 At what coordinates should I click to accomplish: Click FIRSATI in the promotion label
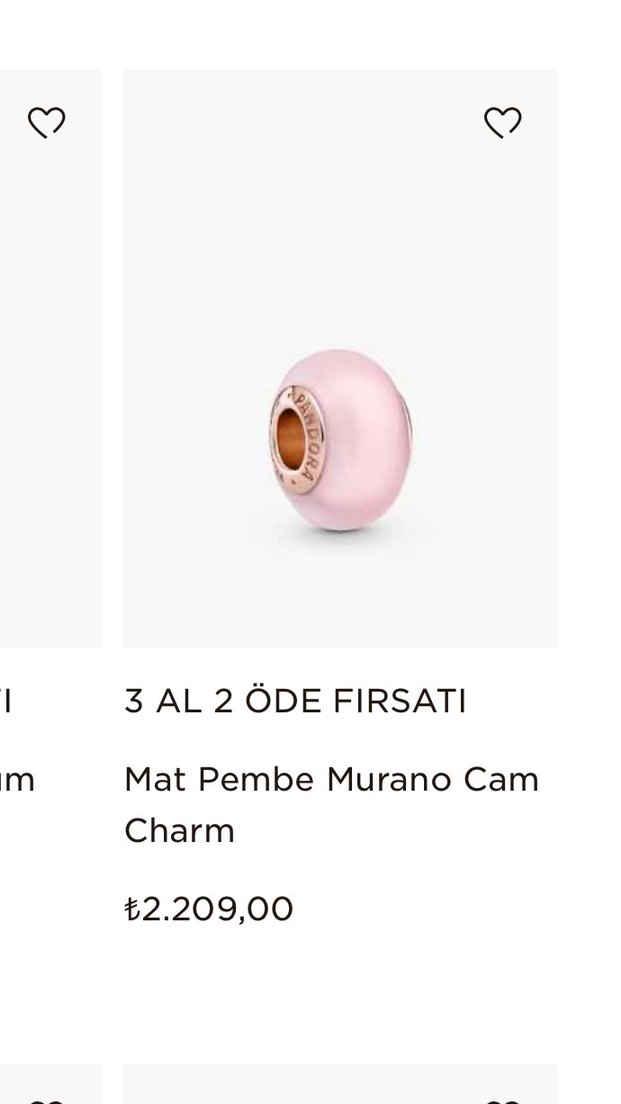pos(399,701)
